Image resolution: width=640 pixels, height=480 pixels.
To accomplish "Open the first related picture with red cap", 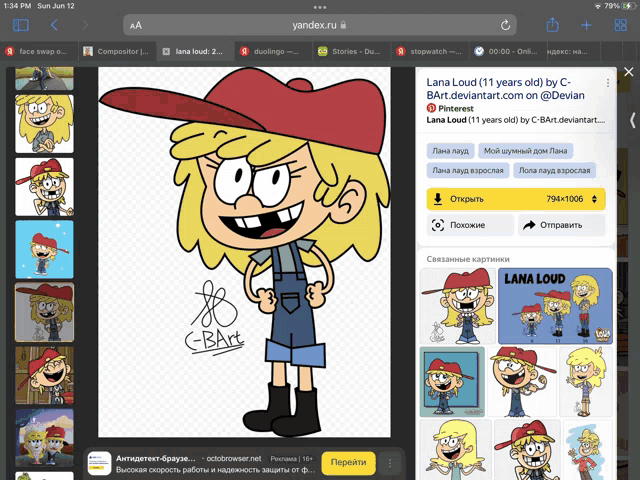I will point(458,306).
